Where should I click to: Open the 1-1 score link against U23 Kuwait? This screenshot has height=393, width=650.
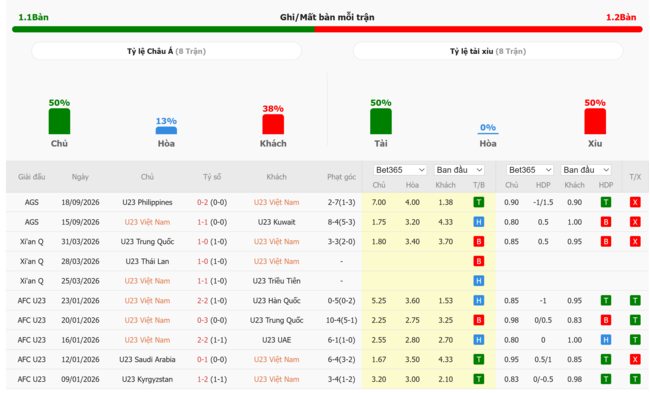click(202, 222)
